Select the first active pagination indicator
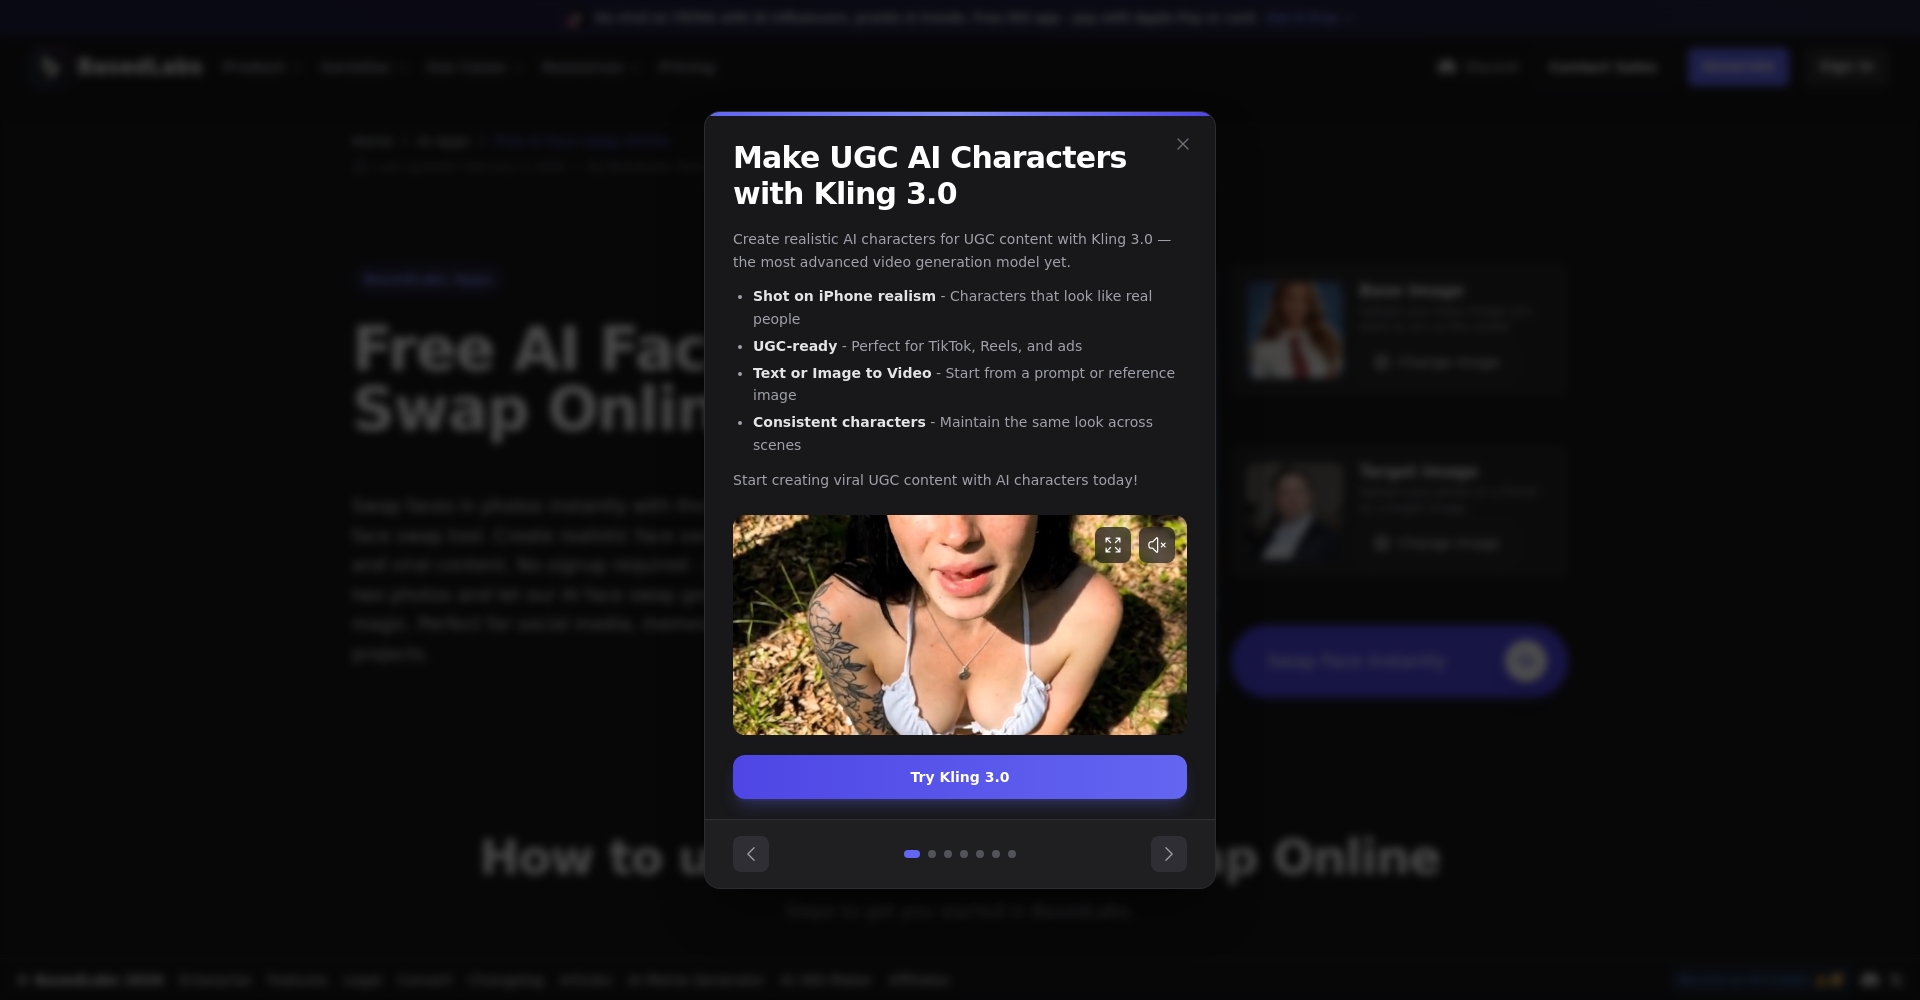Image resolution: width=1920 pixels, height=1000 pixels. click(912, 854)
